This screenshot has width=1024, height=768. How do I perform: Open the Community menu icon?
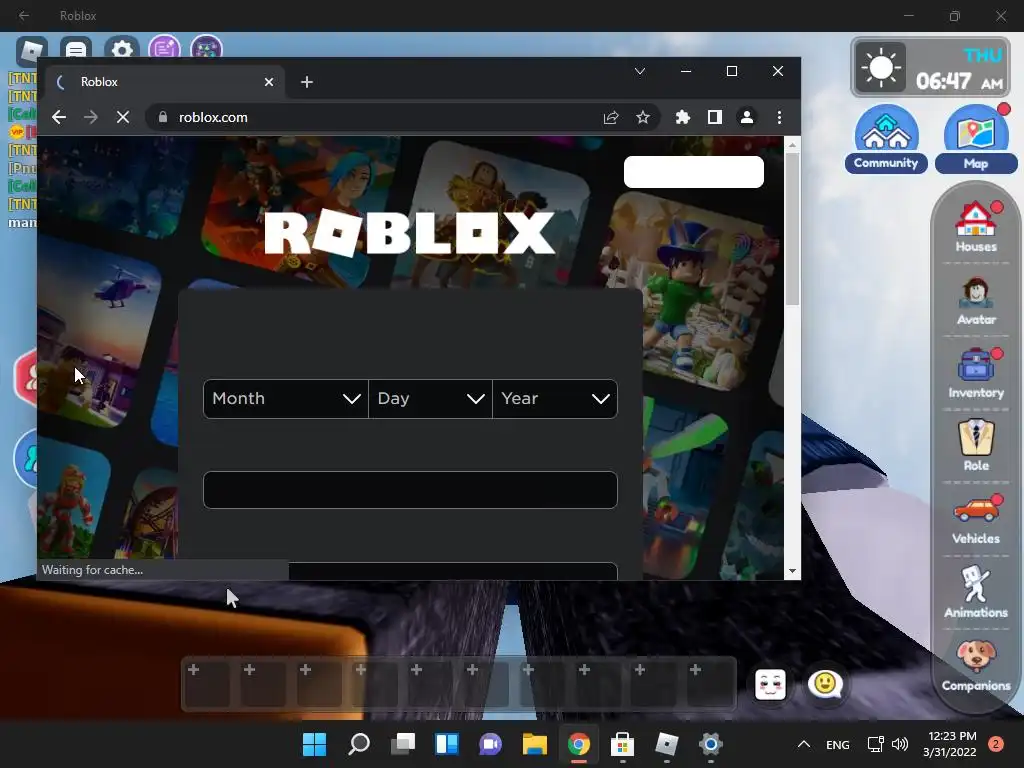click(x=886, y=138)
